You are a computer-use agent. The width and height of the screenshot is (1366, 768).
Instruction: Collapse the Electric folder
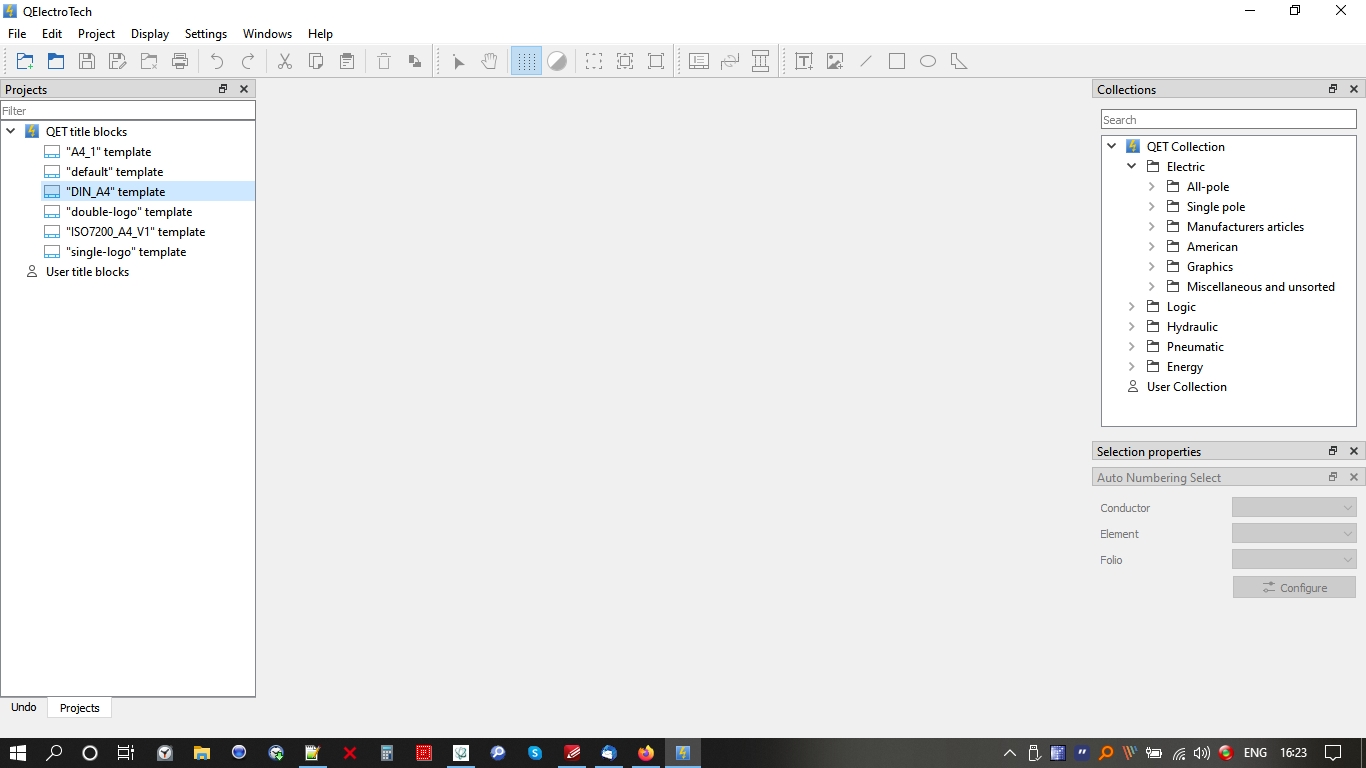(x=1132, y=166)
